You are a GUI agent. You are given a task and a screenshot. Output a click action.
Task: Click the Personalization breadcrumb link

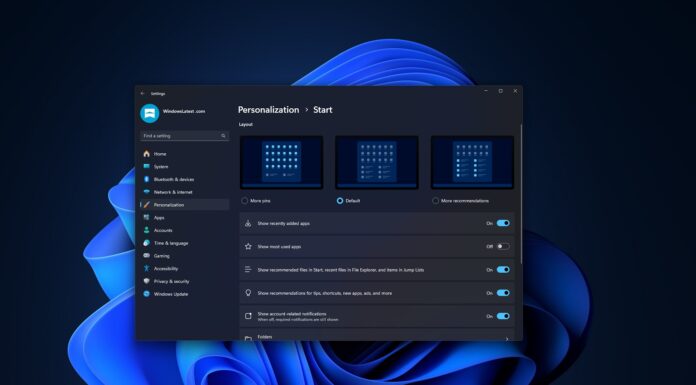(269, 110)
